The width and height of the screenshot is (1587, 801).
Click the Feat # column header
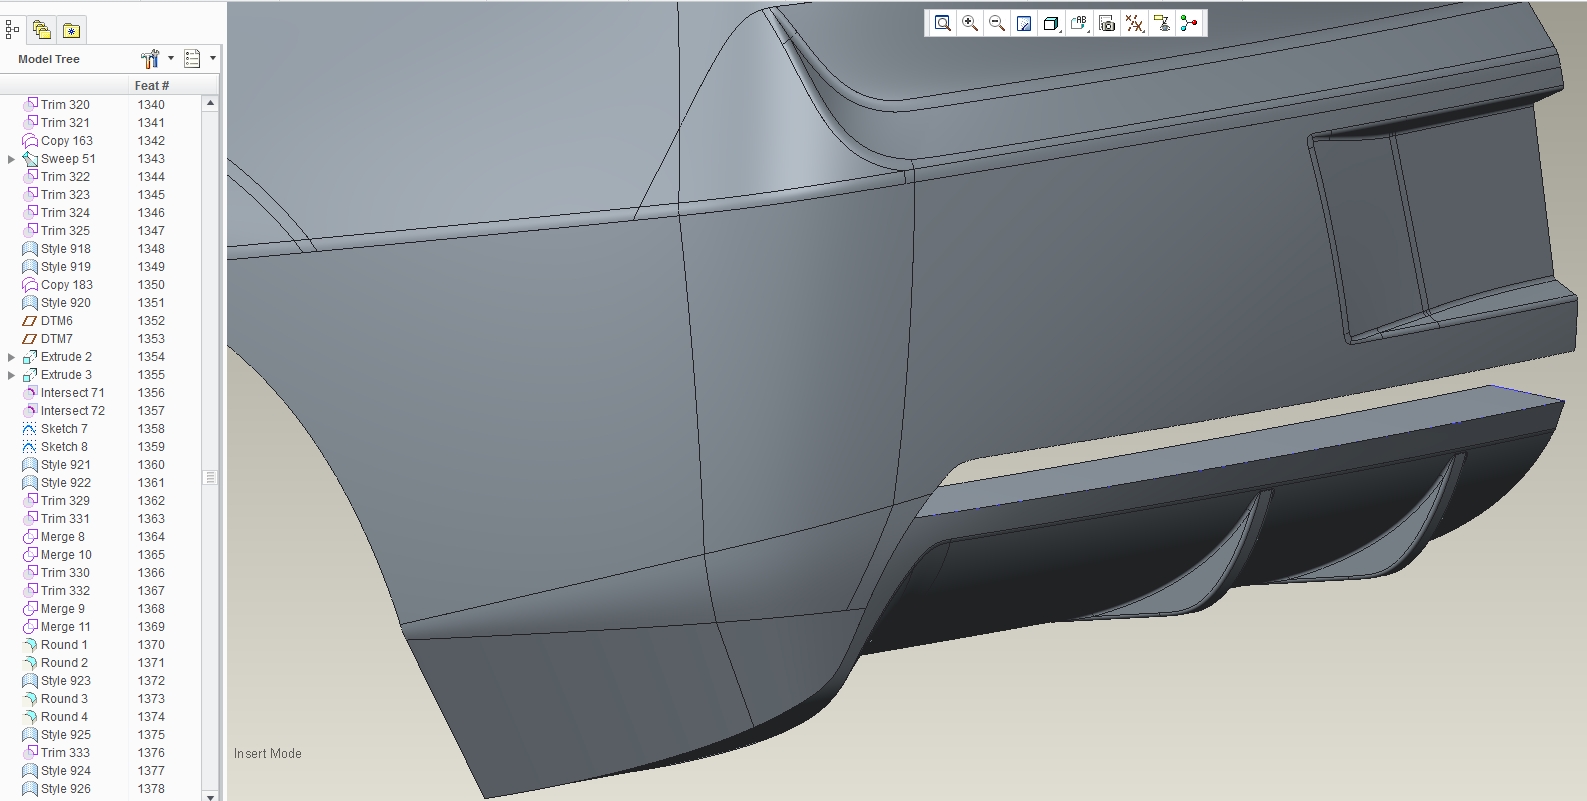[152, 86]
